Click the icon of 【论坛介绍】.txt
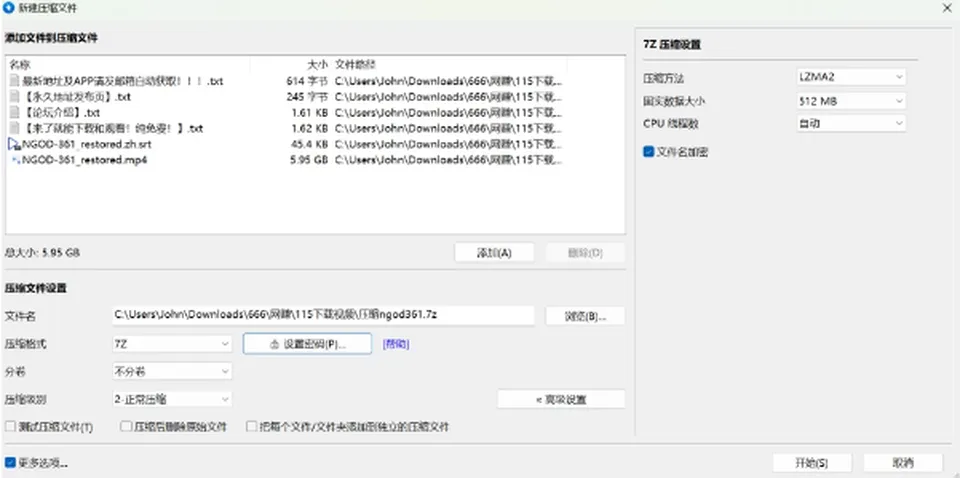 pyautogui.click(x=15, y=113)
